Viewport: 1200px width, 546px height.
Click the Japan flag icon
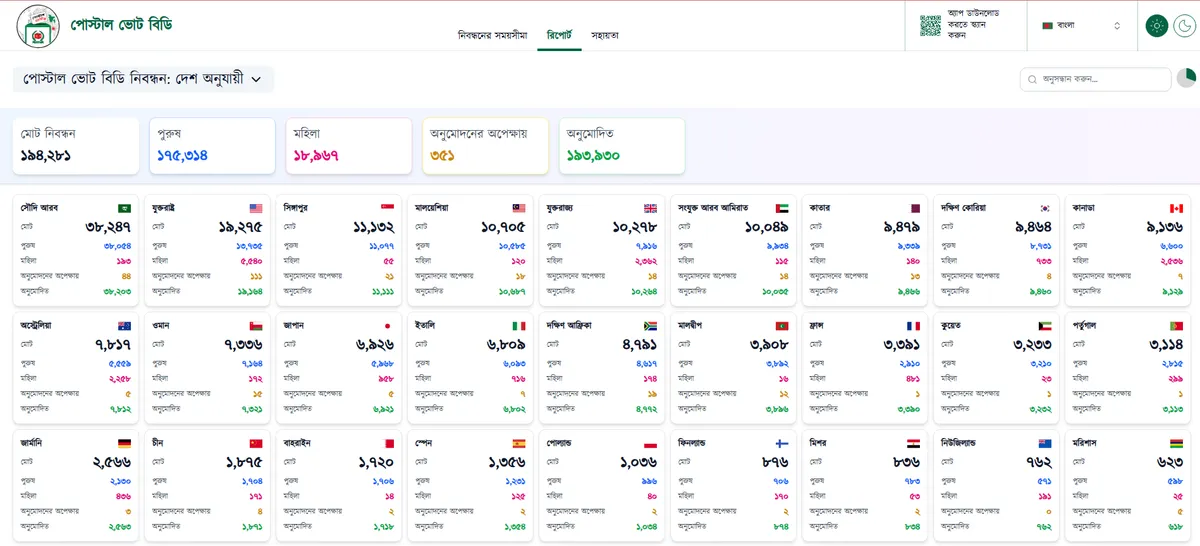click(x=387, y=326)
